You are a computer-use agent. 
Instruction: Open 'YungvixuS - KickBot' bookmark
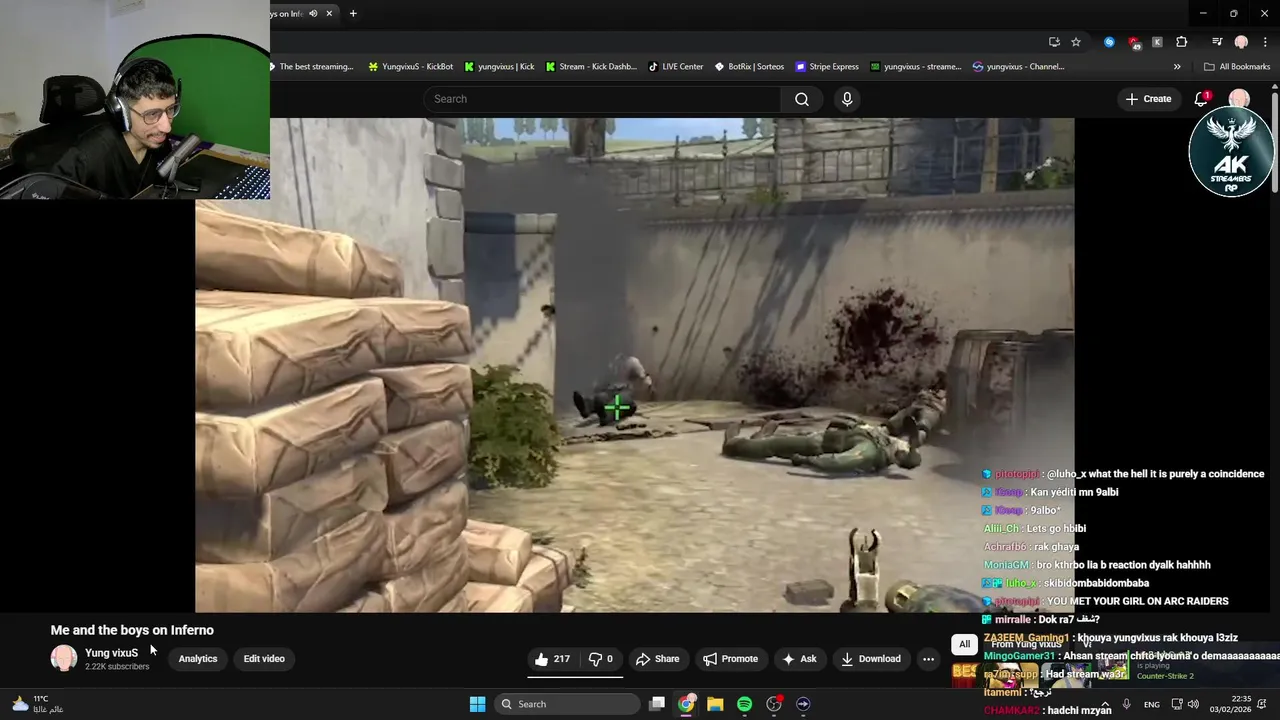(410, 67)
